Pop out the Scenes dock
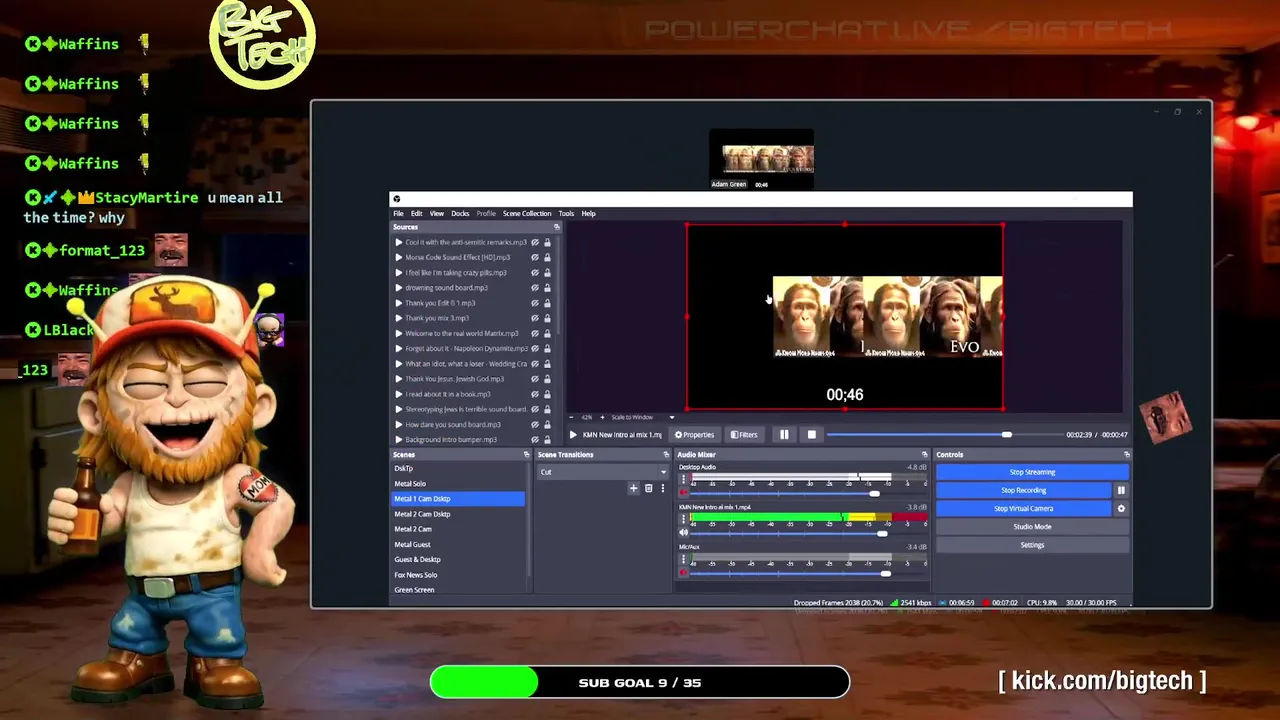 coord(526,455)
